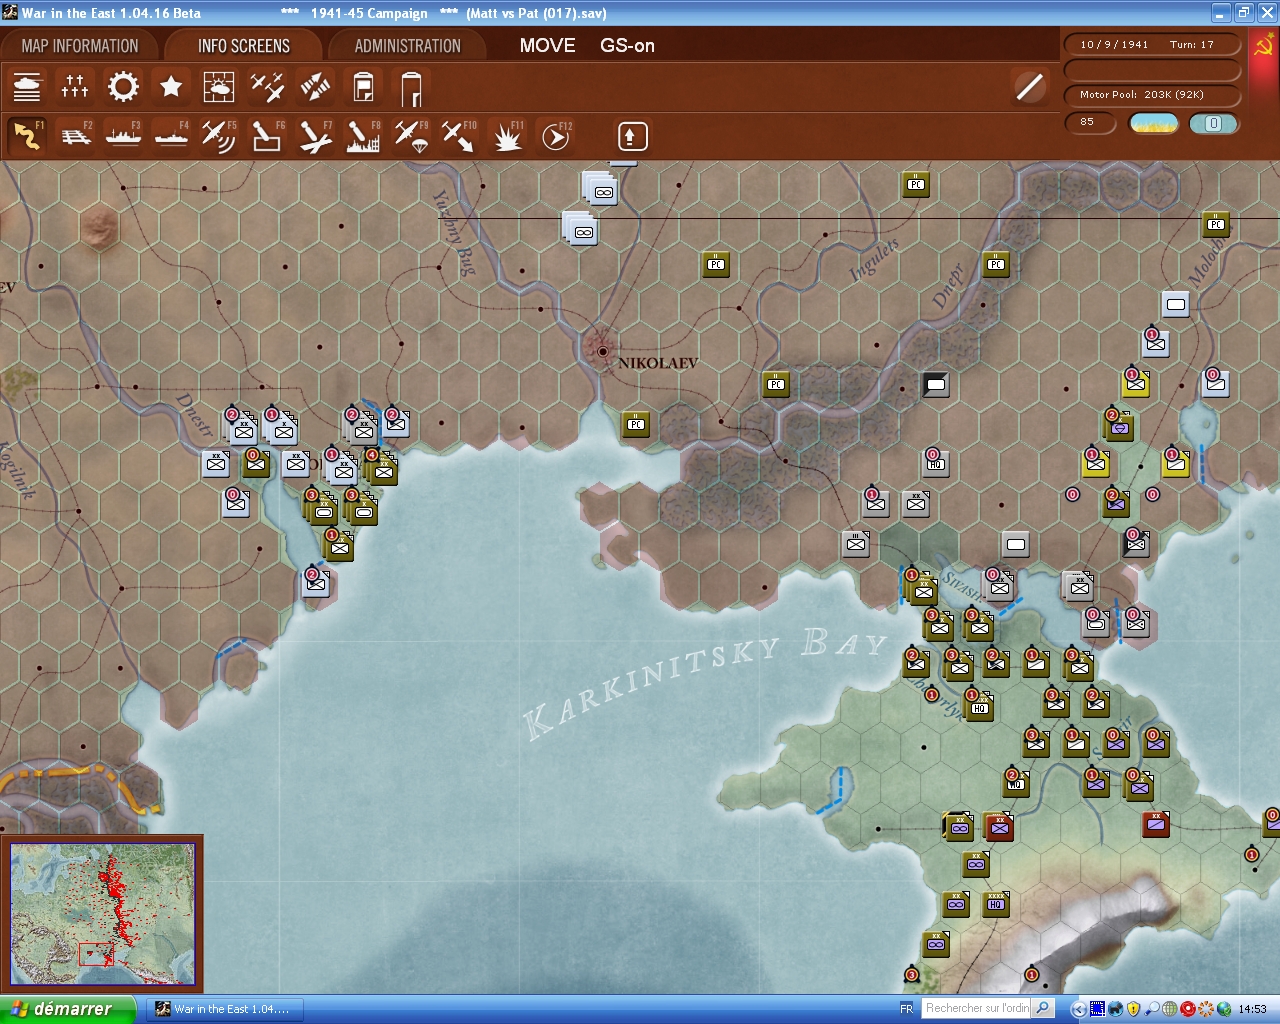Viewport: 1280px width, 1024px height.
Task: Click the 85 admin points value
Action: pos(1088,122)
